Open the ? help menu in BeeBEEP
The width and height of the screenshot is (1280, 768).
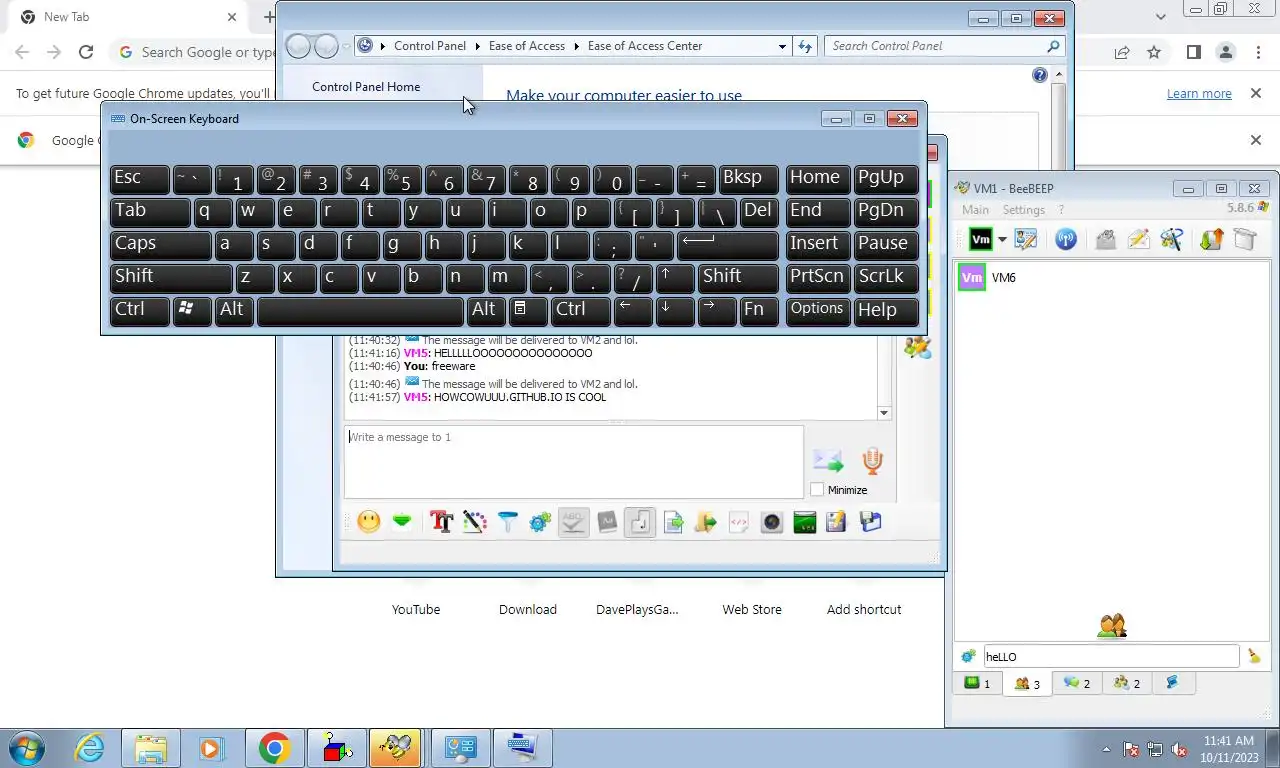pyautogui.click(x=1061, y=210)
